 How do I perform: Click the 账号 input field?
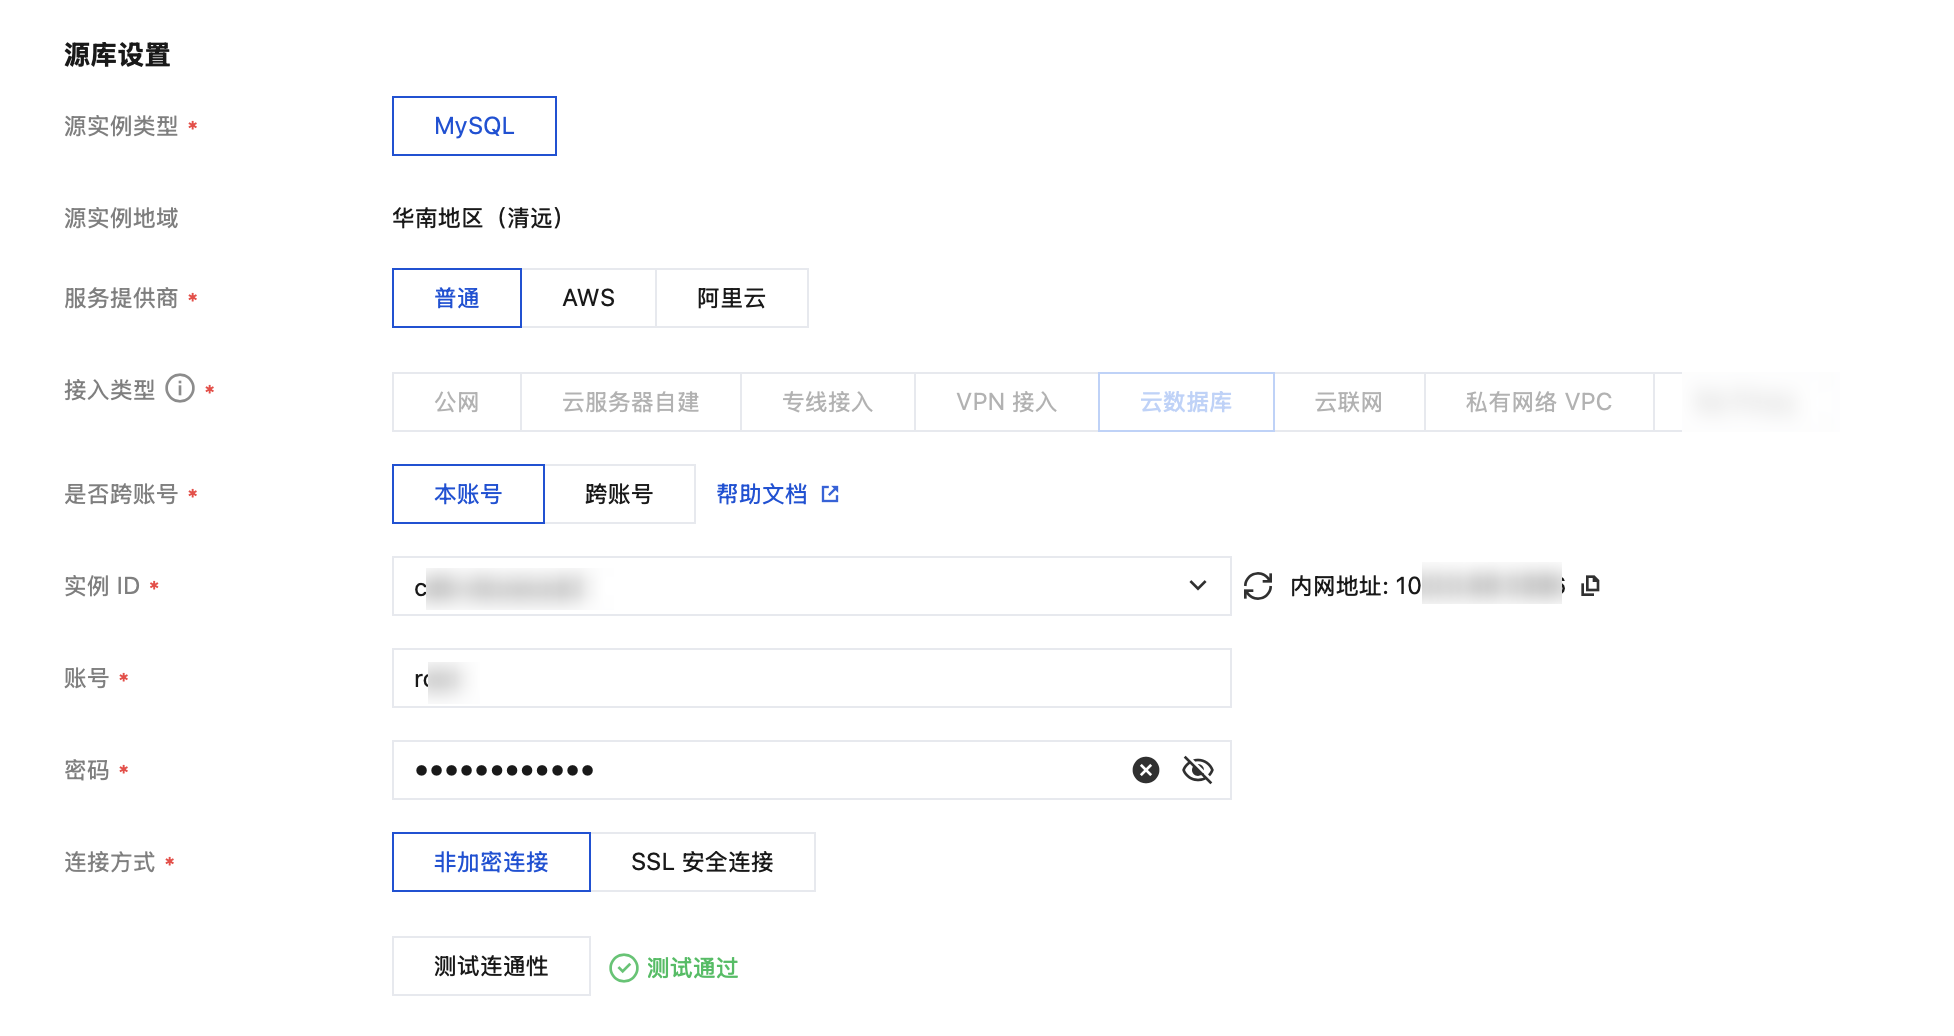pos(810,678)
